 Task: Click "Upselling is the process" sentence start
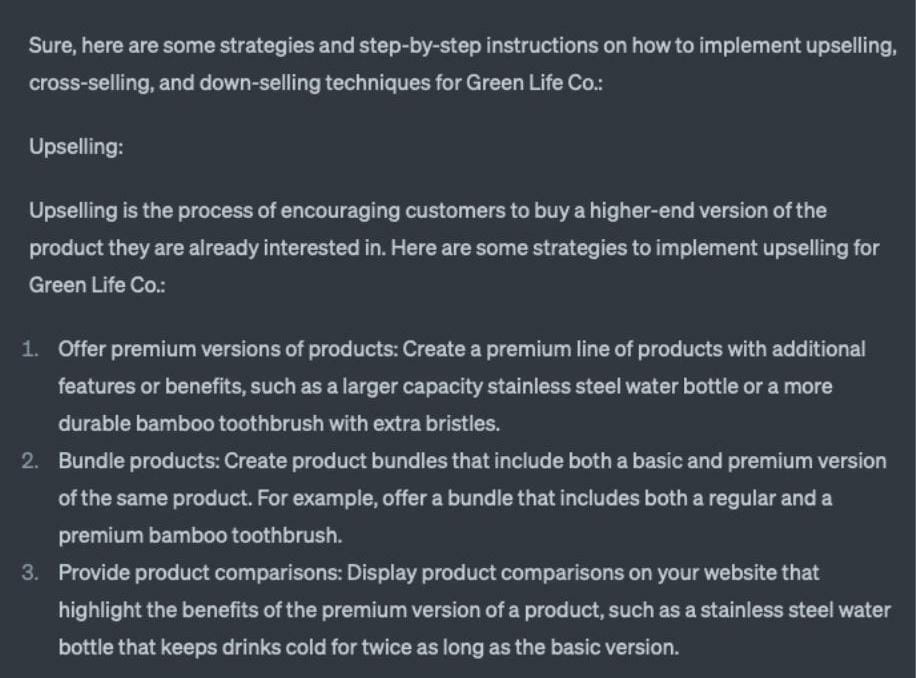[x=141, y=211]
